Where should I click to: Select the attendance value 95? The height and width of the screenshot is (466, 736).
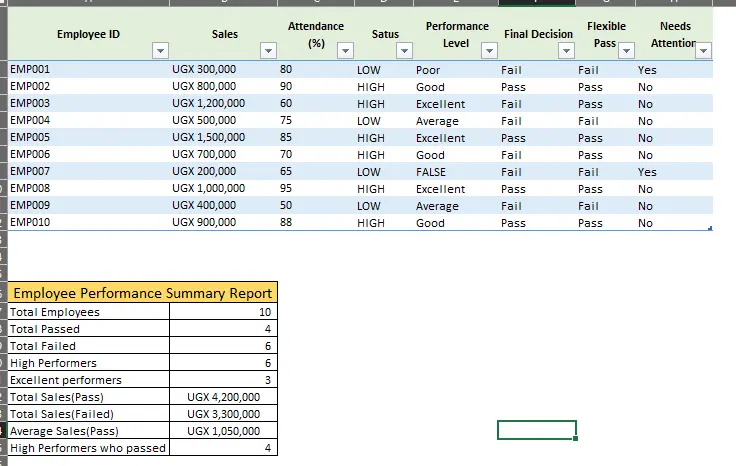tap(316, 188)
